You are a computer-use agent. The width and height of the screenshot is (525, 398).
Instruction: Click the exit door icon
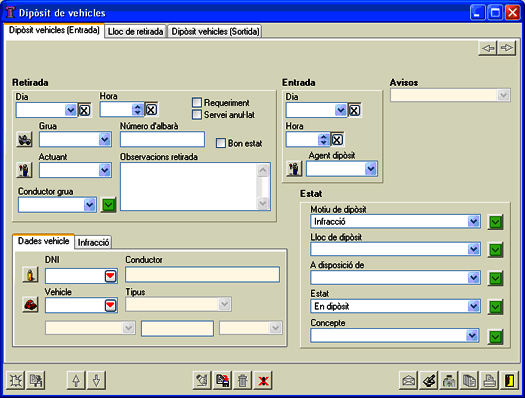(x=510, y=380)
